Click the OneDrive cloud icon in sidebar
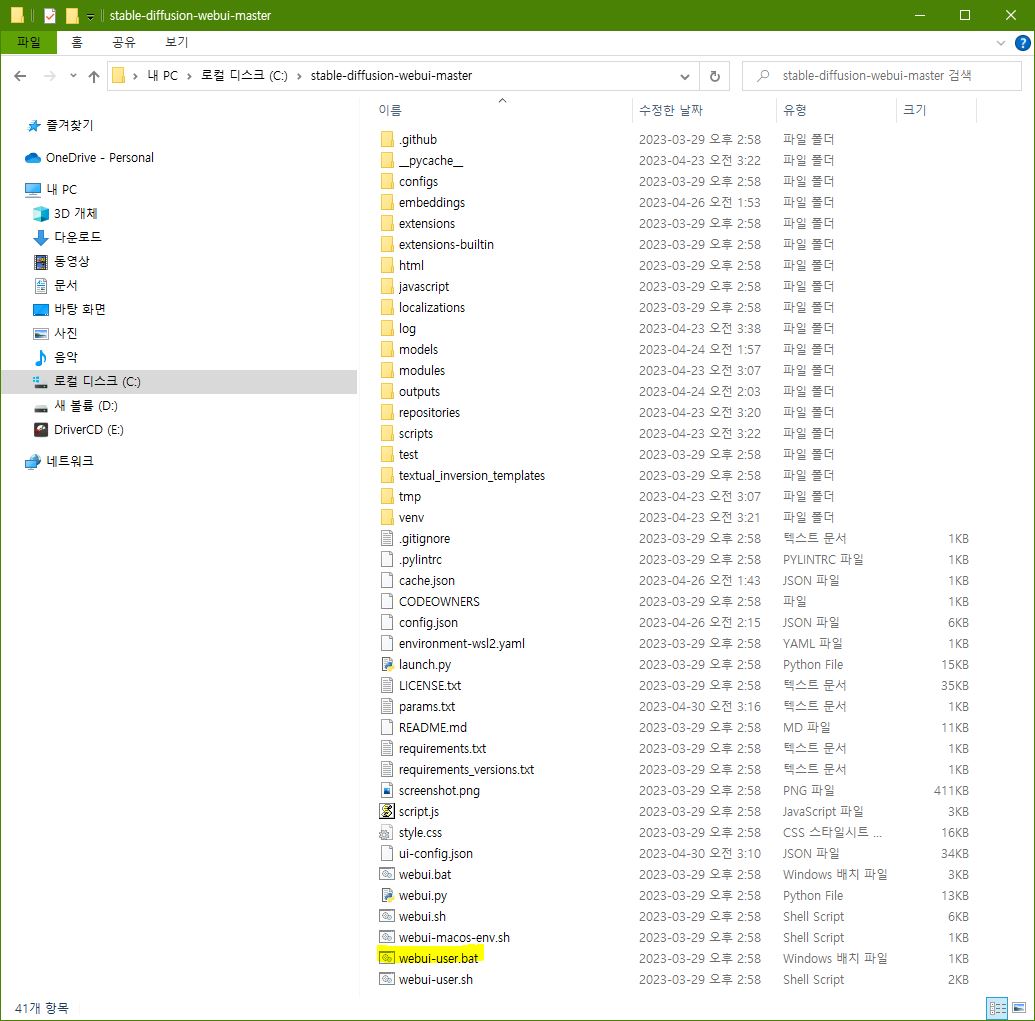This screenshot has height=1021, width=1035. (x=33, y=158)
